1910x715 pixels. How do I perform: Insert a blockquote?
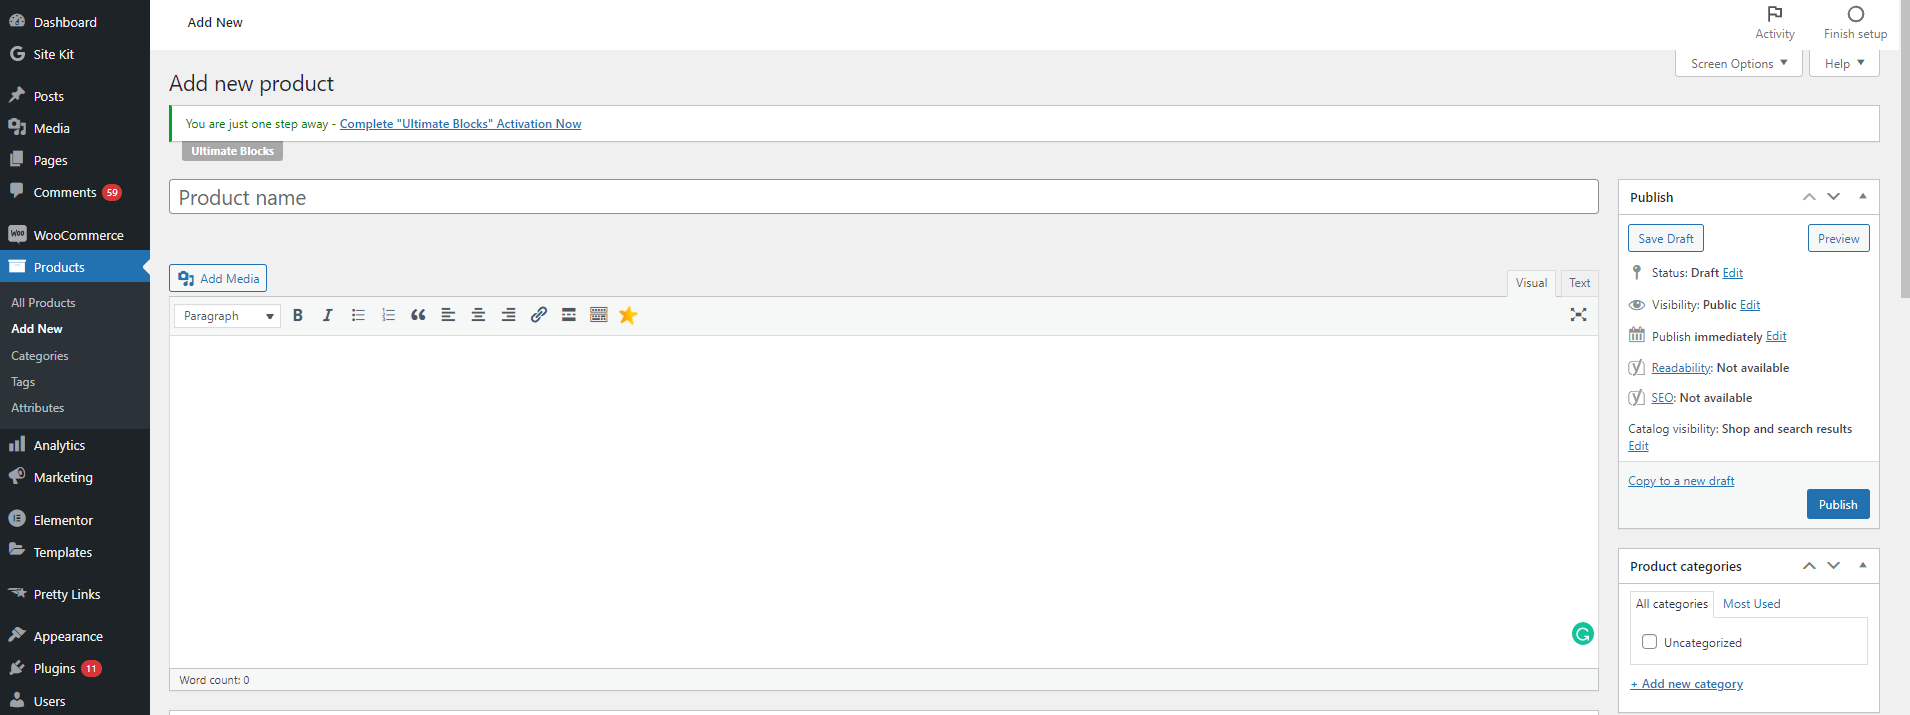[x=417, y=315]
